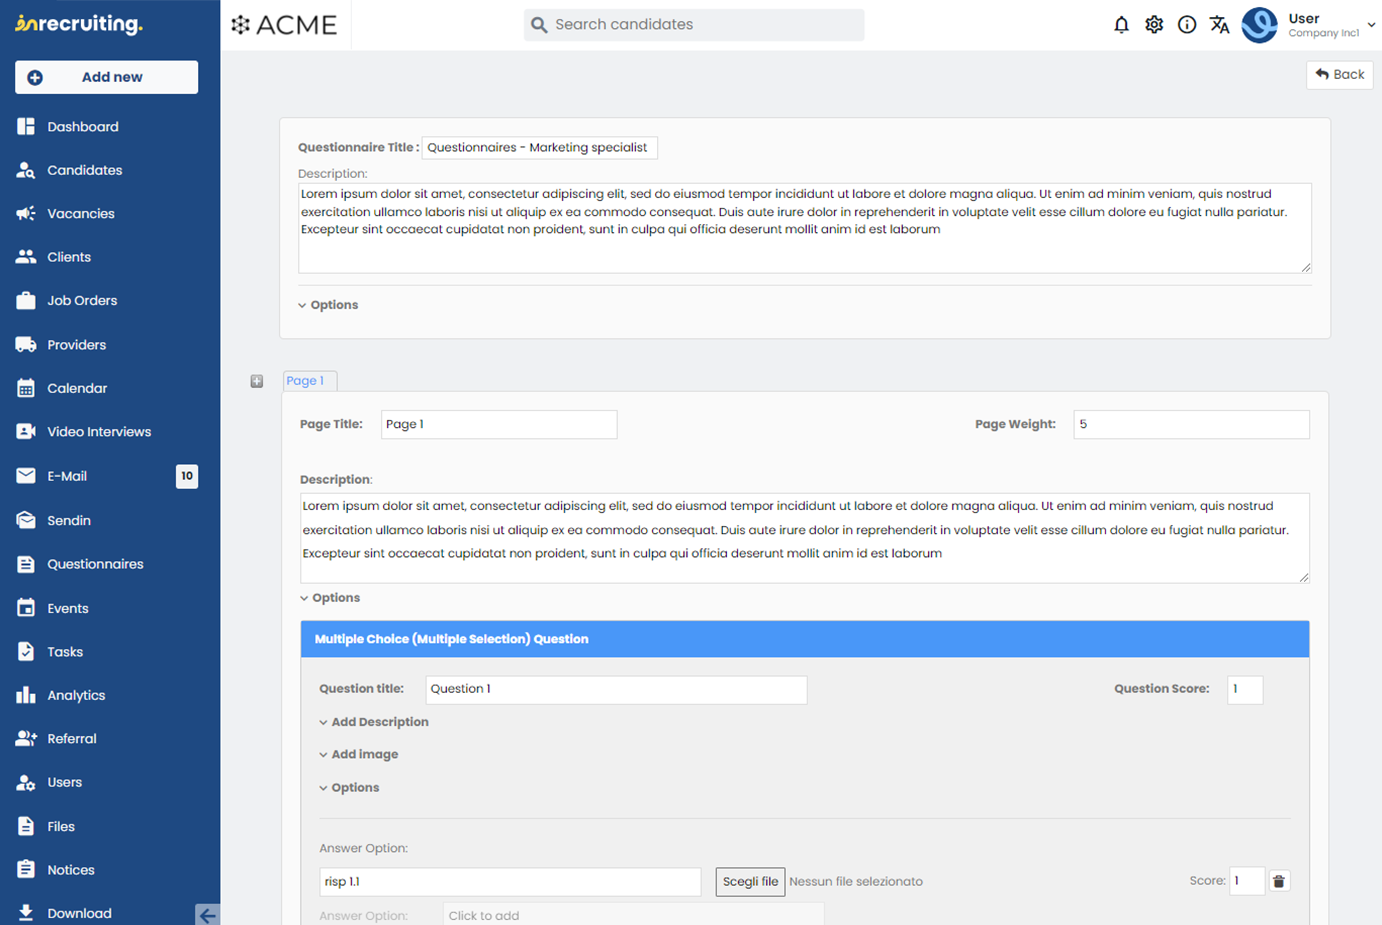Collapse the sidebar with arrow icon
Screen dimensions: 1382x925
tap(207, 914)
